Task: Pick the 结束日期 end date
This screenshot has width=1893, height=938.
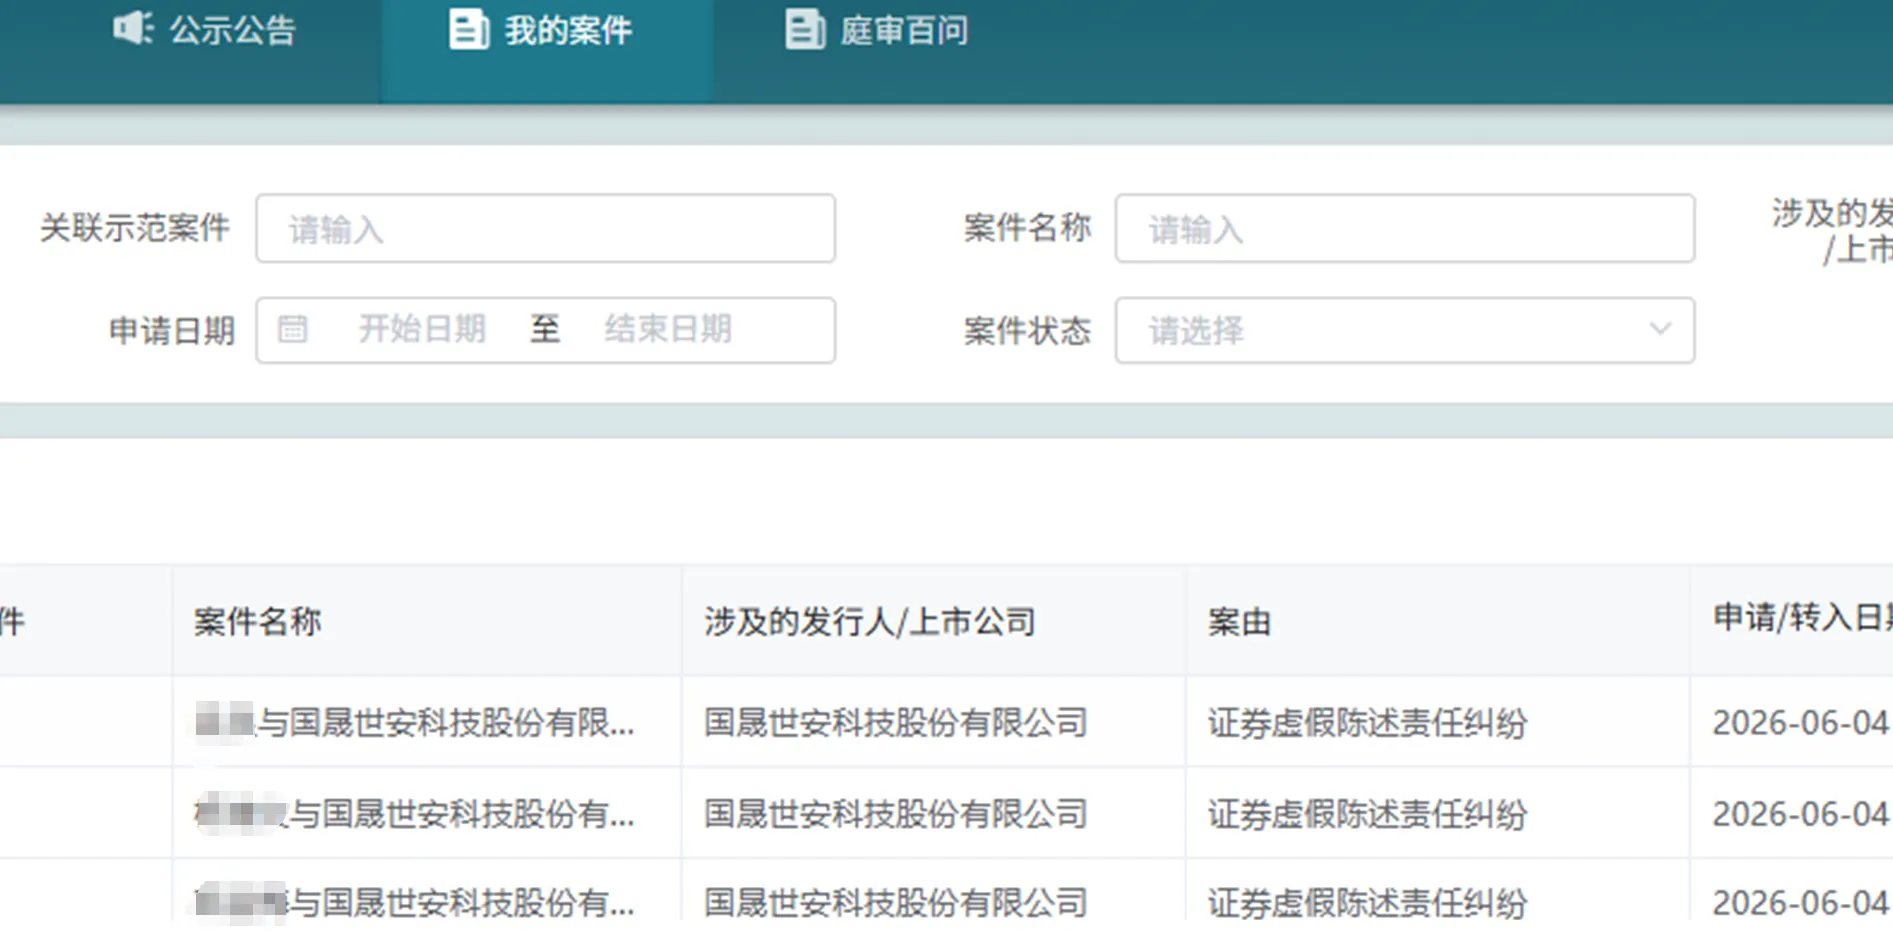Action: coord(668,329)
